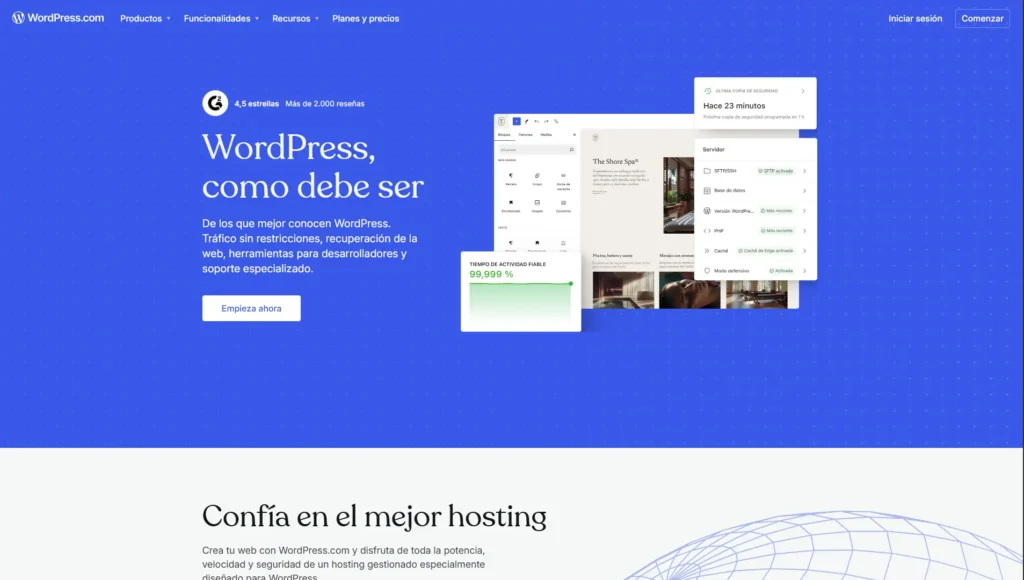Click the Columnas block icon
The width and height of the screenshot is (1024, 580).
click(x=563, y=202)
